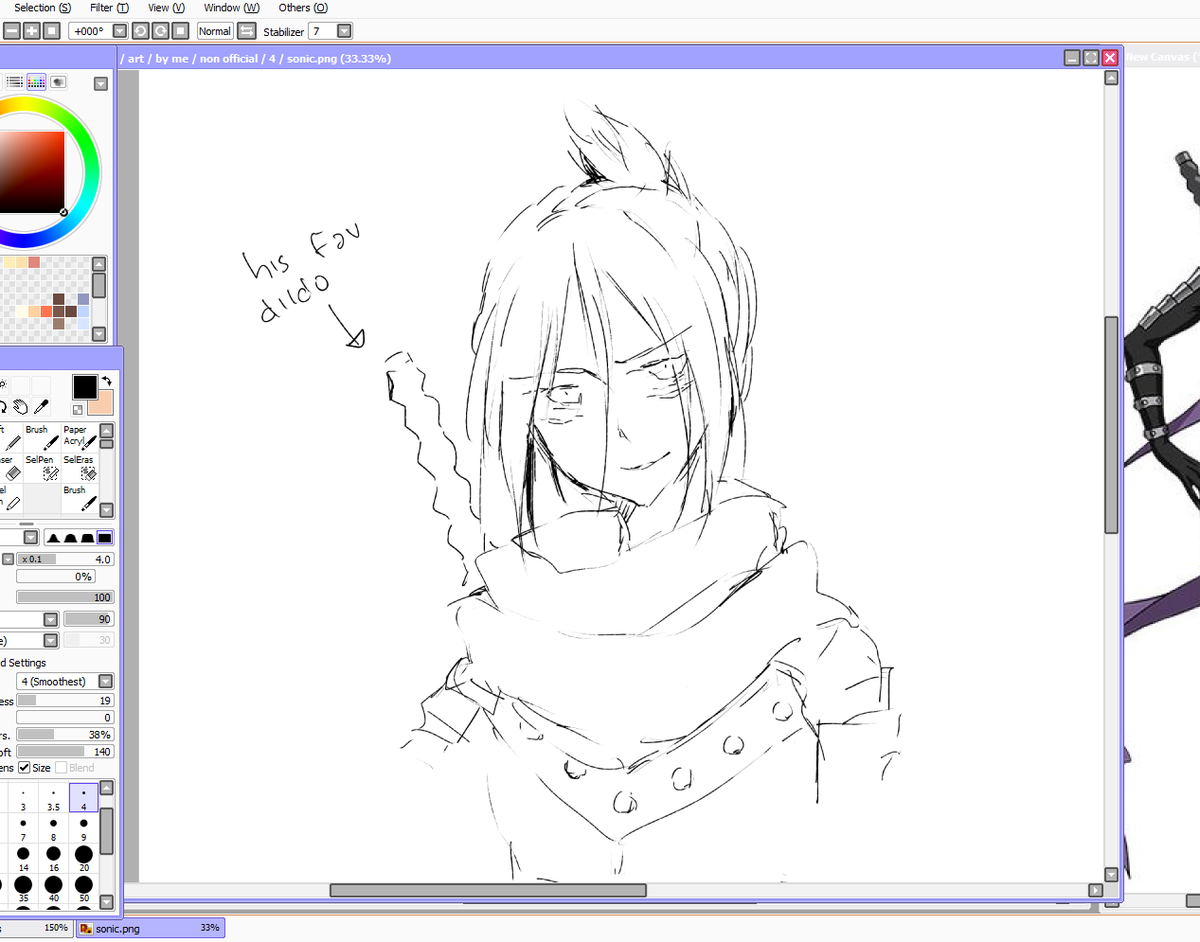Choose the third brush edge shape
The image size is (1200, 942).
click(x=87, y=538)
